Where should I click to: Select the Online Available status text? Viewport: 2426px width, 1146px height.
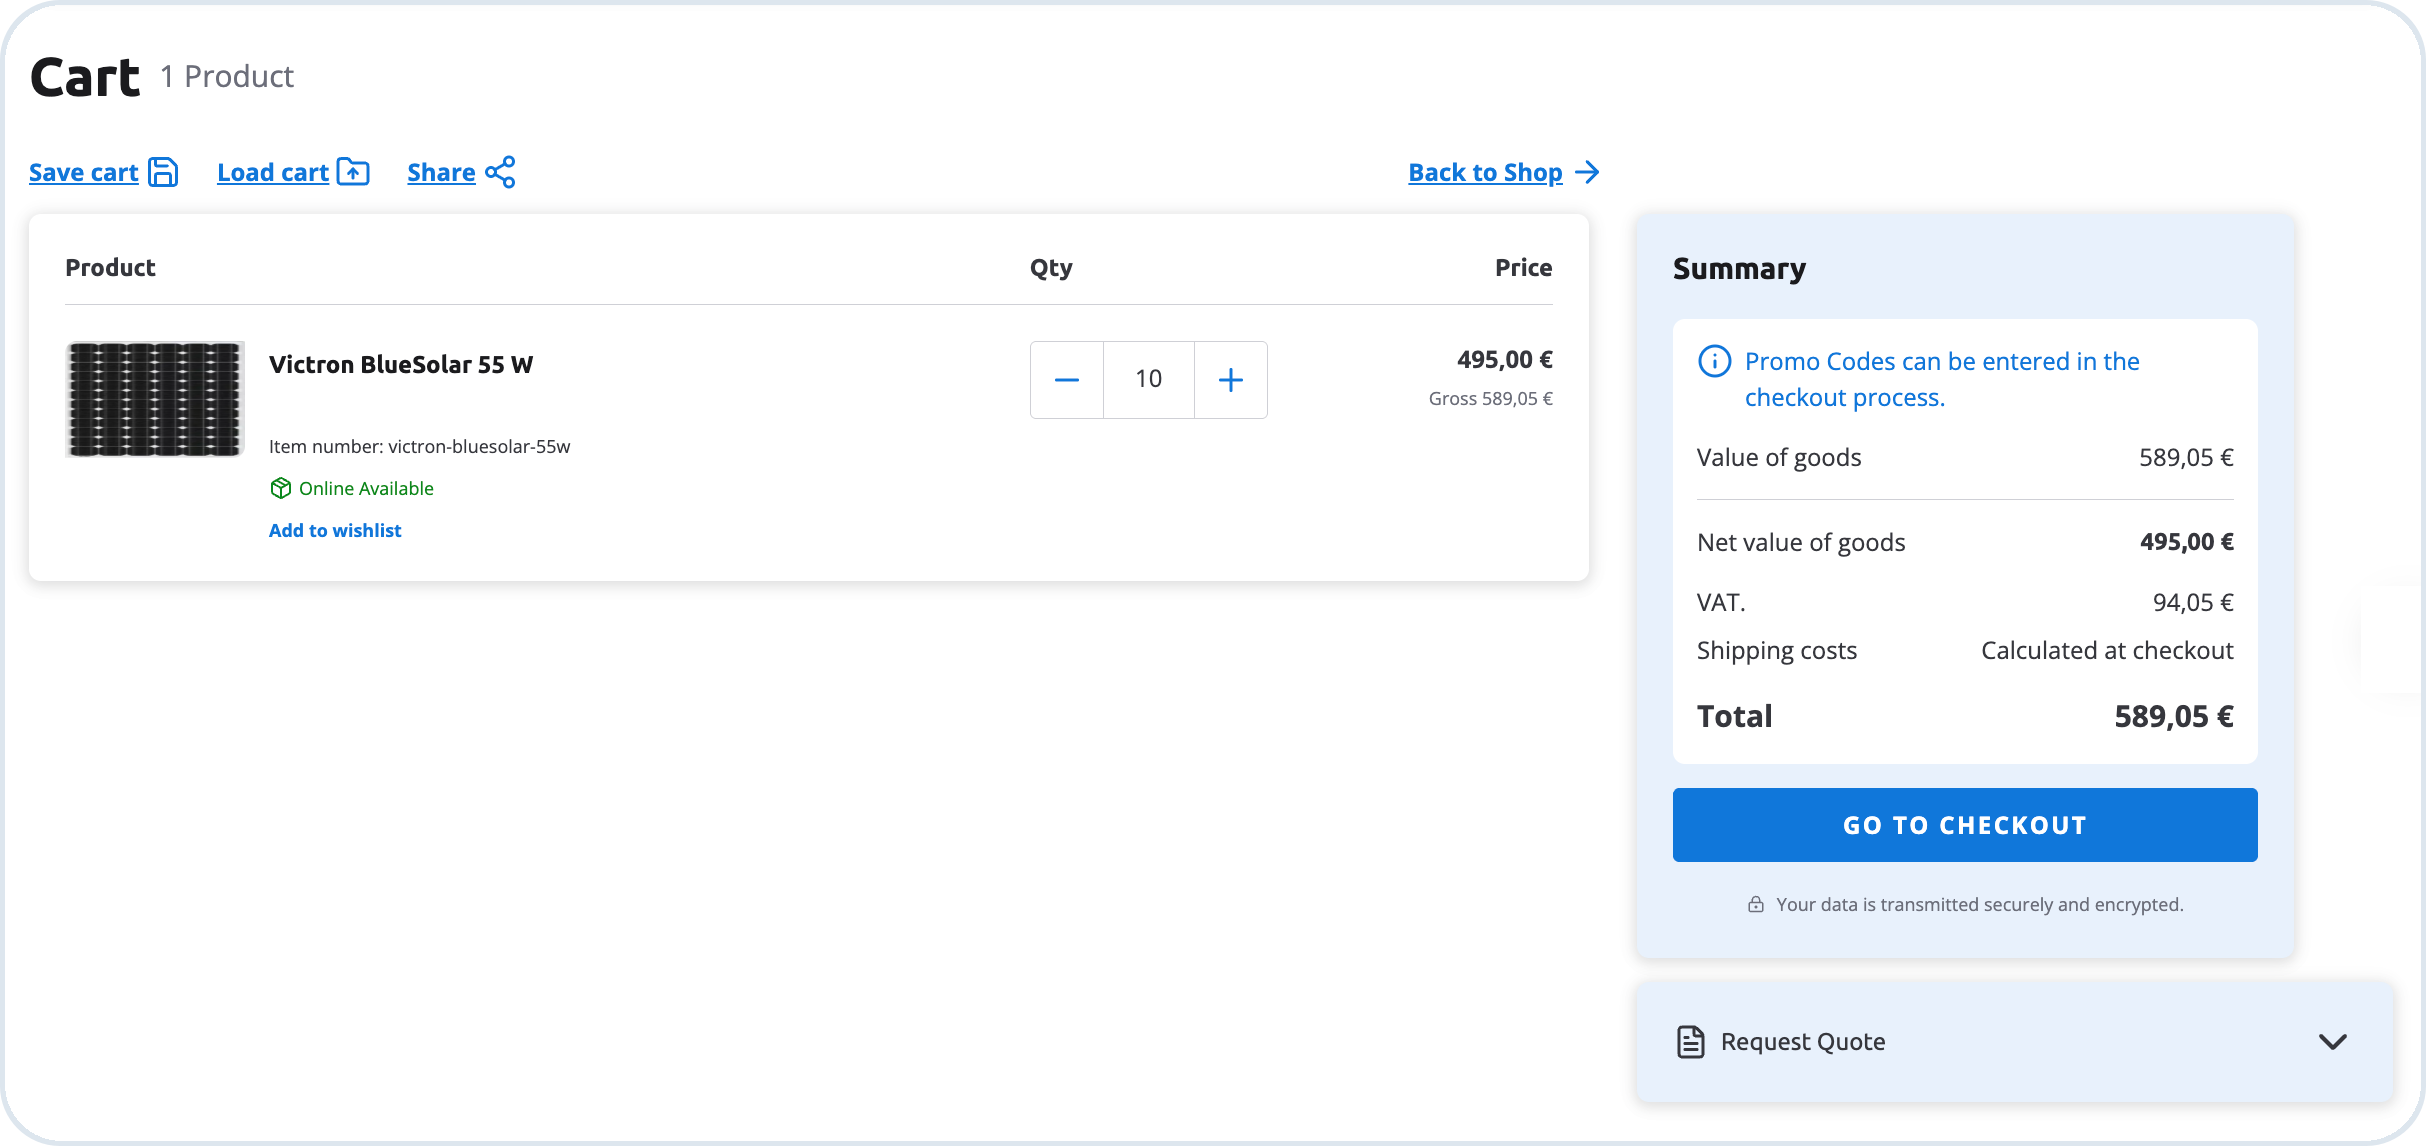pyautogui.click(x=366, y=488)
